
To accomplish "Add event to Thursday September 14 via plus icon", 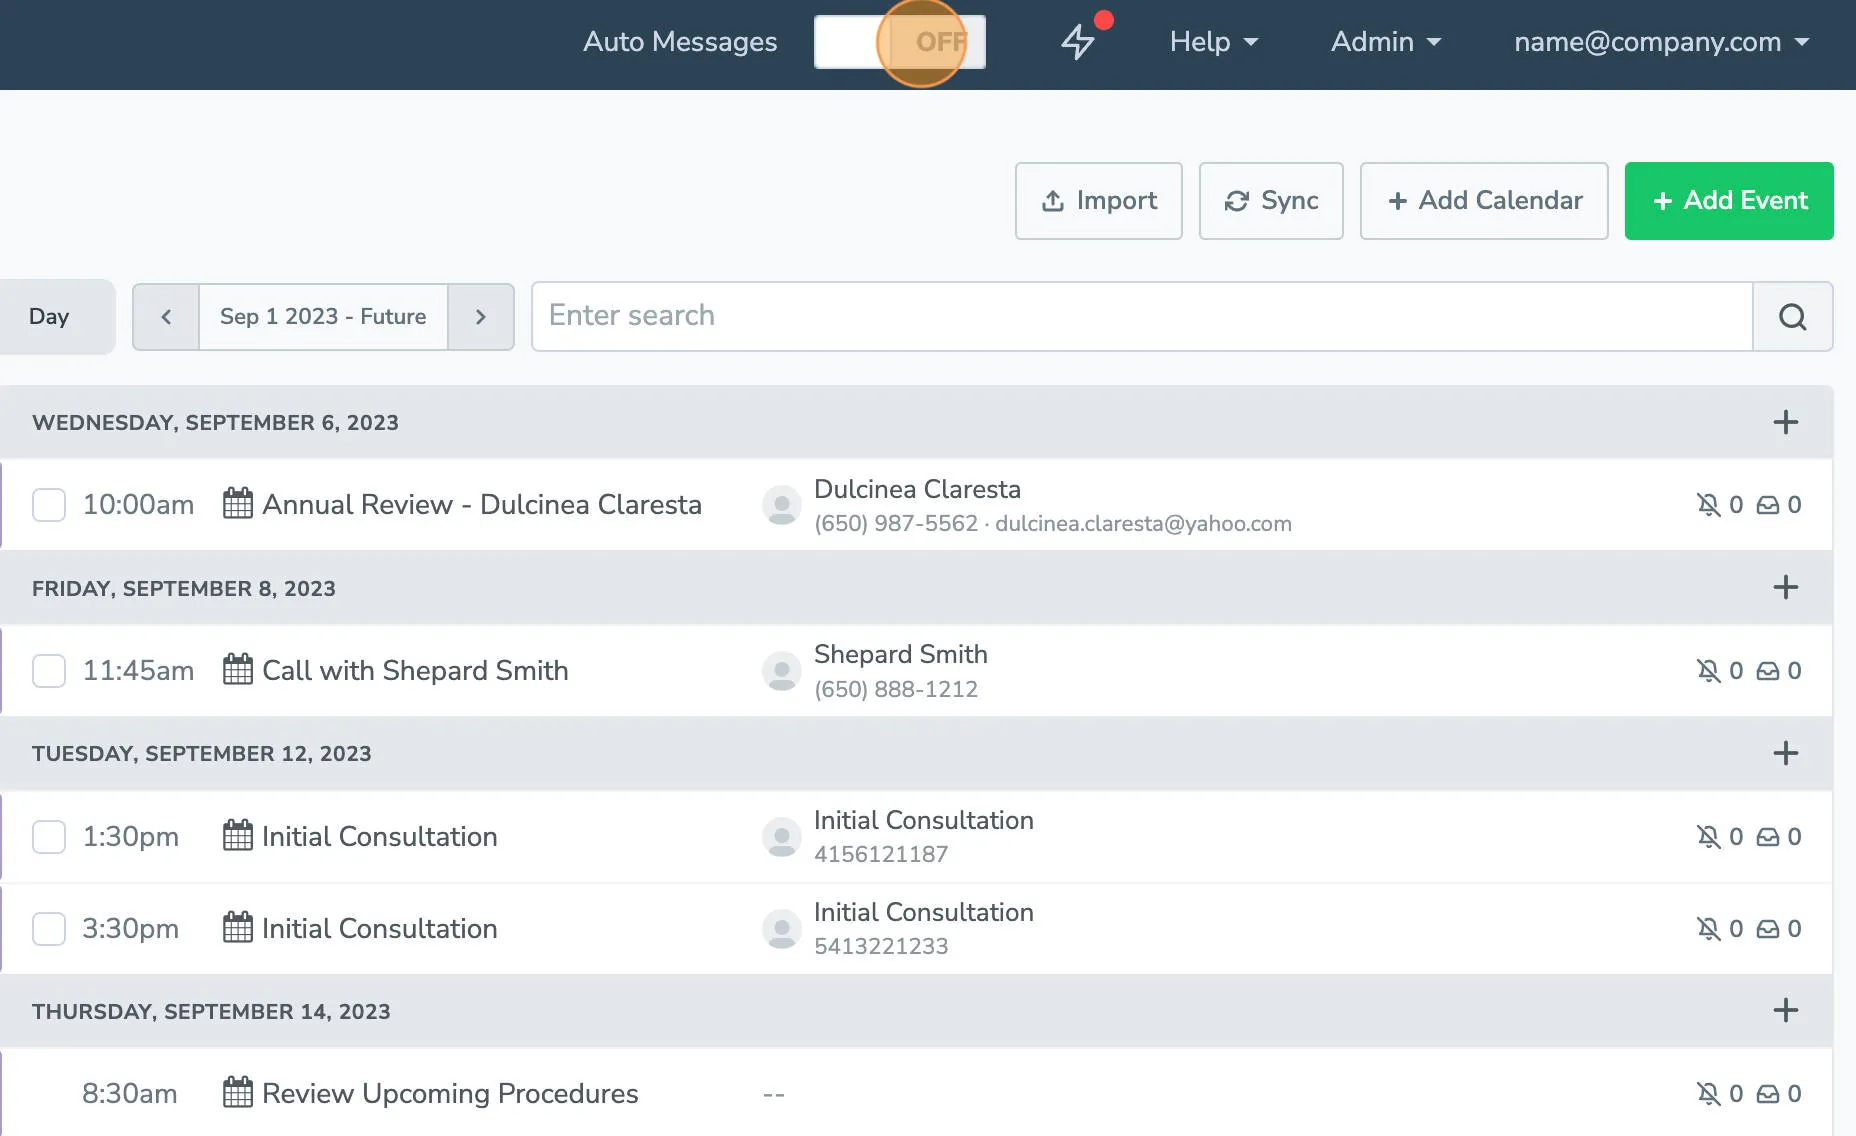I will point(1785,1010).
